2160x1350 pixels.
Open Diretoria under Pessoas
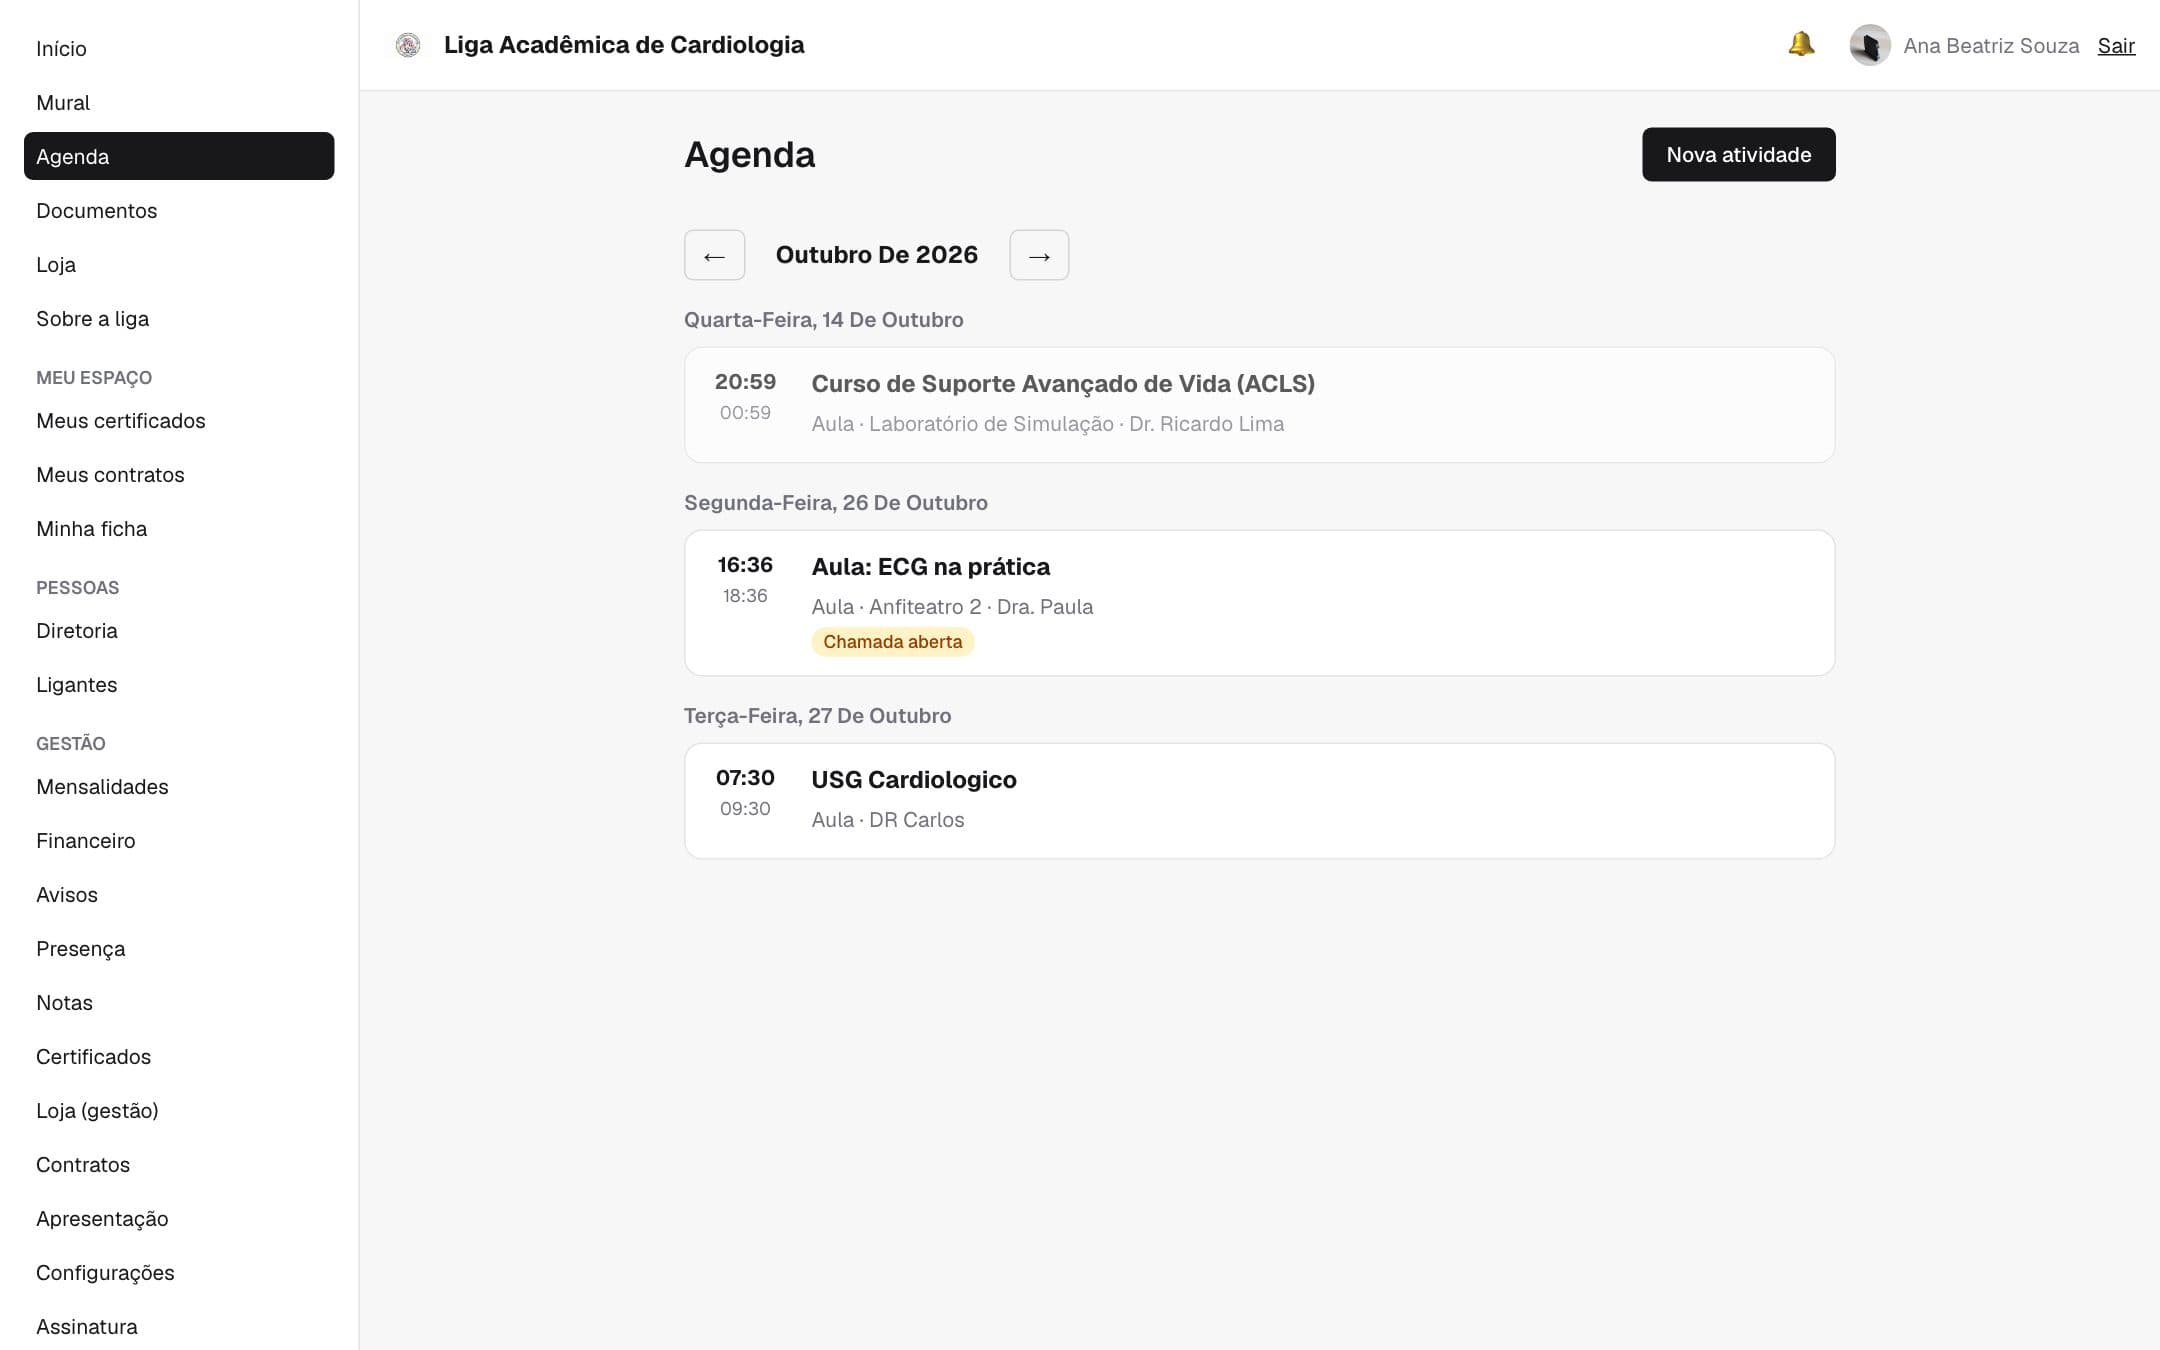pos(179,630)
